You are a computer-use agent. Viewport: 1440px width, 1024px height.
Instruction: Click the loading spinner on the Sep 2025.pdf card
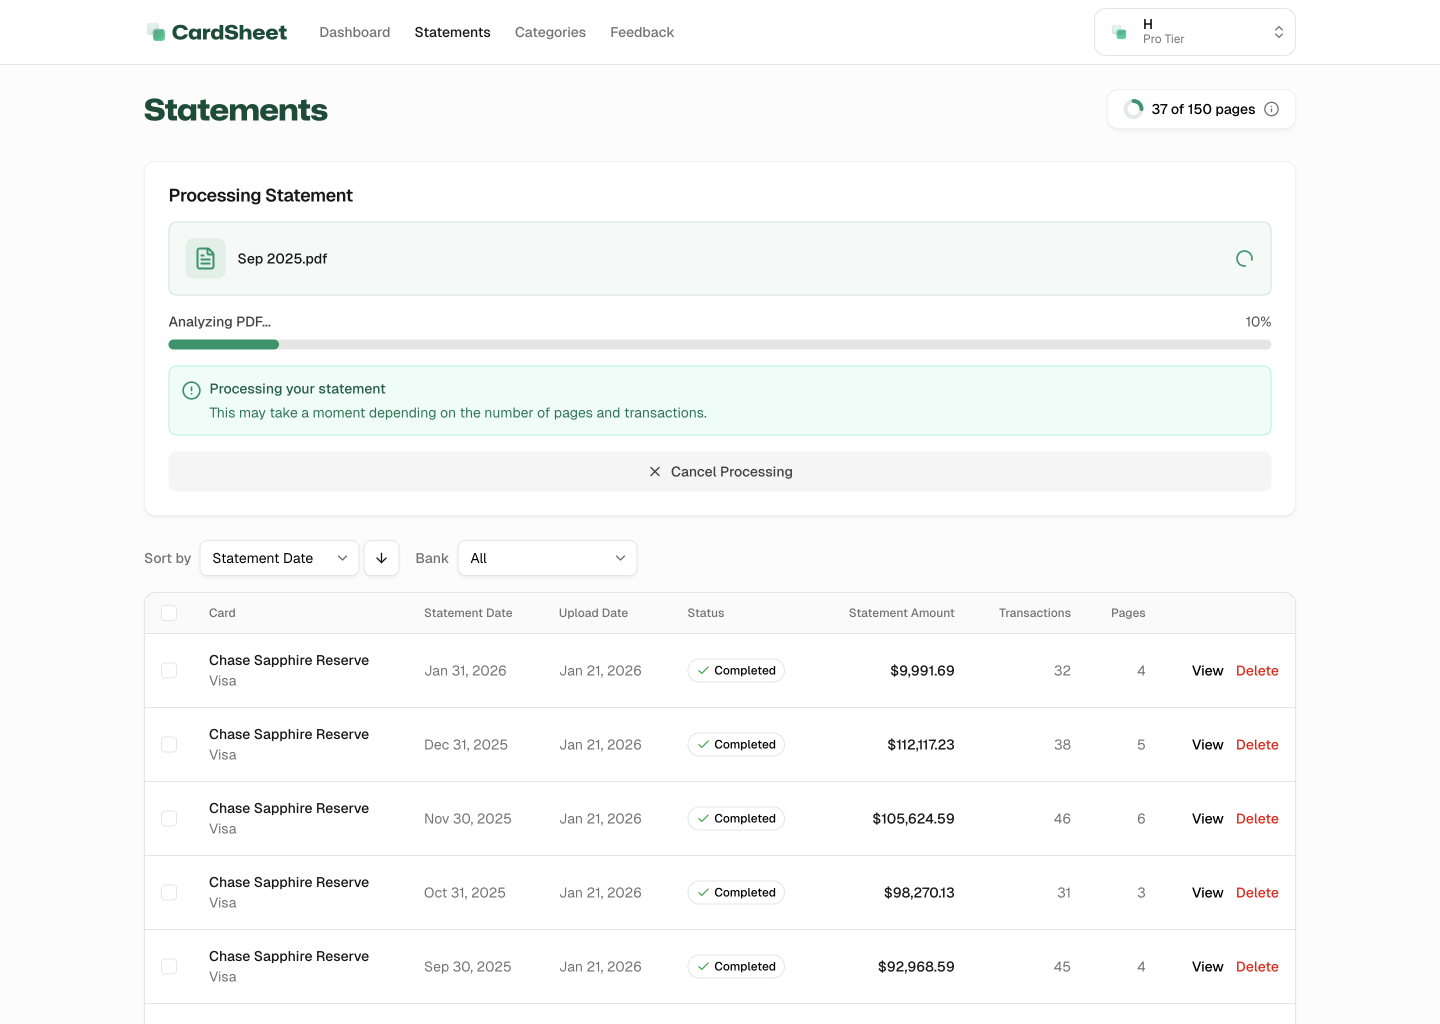tap(1243, 258)
